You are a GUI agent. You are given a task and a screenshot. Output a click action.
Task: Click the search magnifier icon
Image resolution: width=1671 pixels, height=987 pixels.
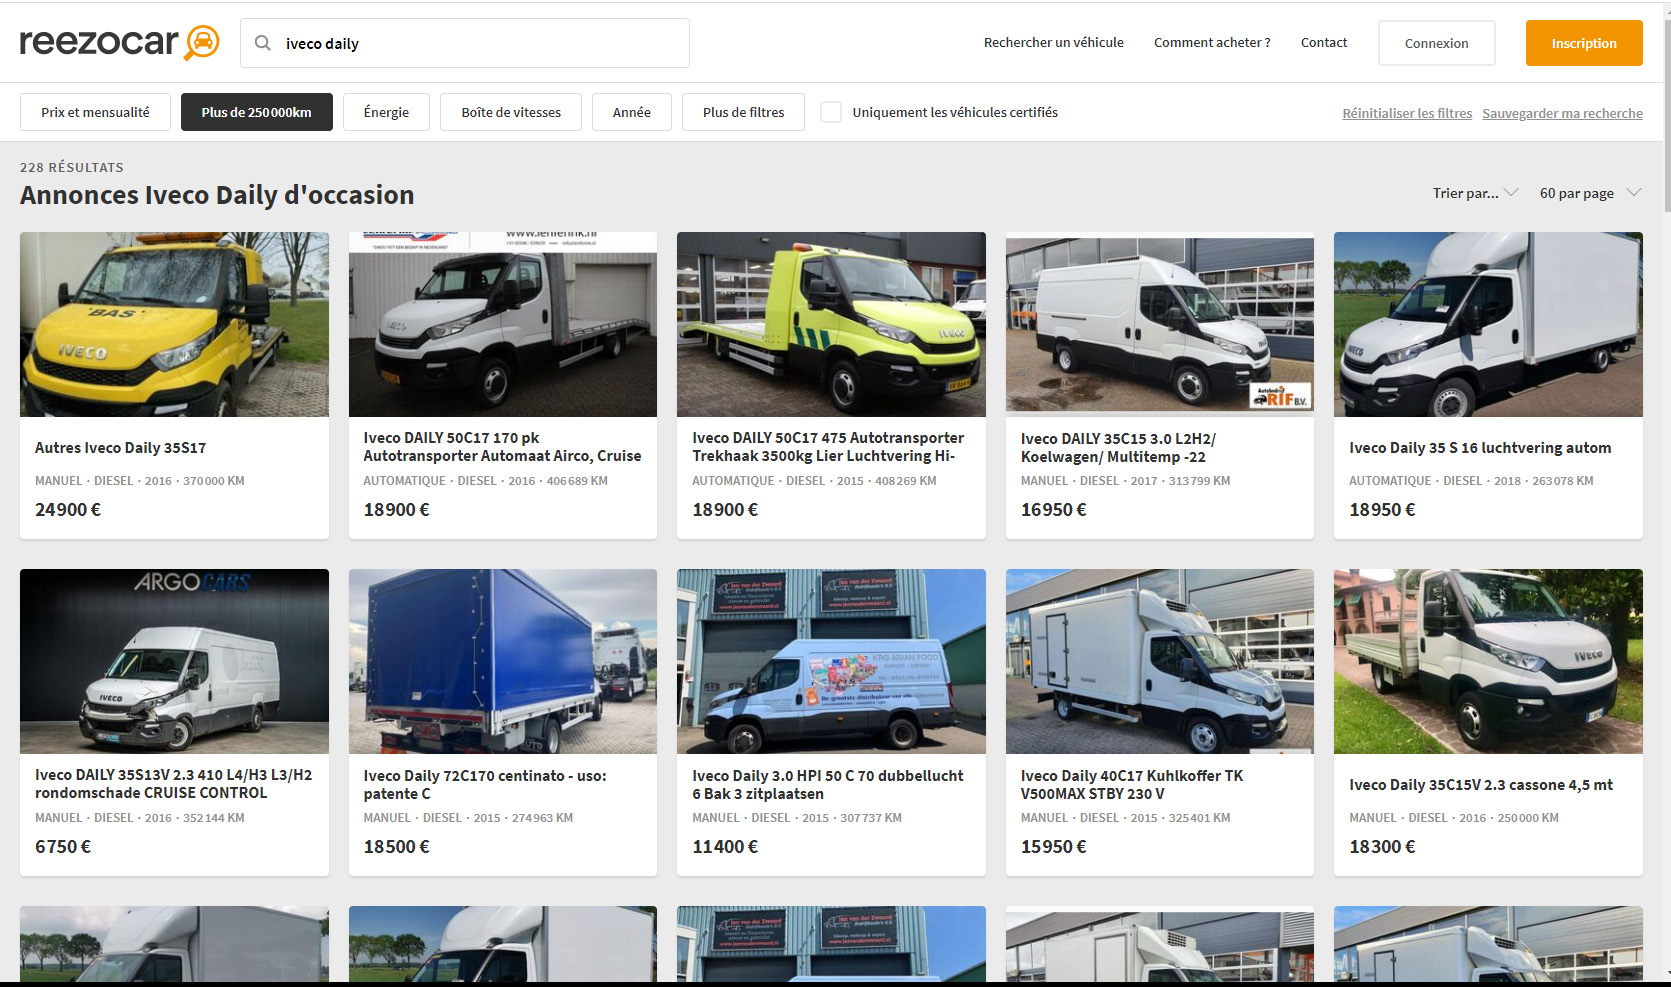263,43
